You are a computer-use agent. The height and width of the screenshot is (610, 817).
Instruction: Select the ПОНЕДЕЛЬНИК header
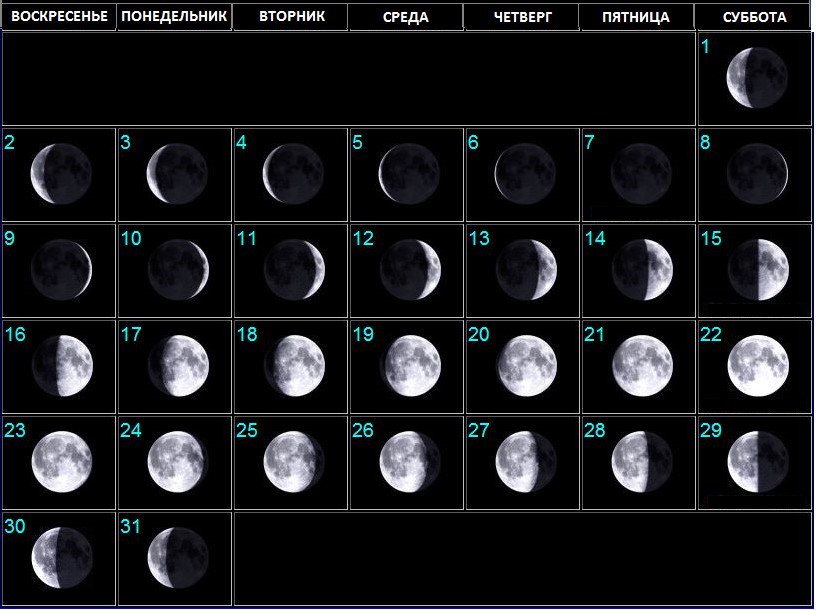(x=174, y=17)
